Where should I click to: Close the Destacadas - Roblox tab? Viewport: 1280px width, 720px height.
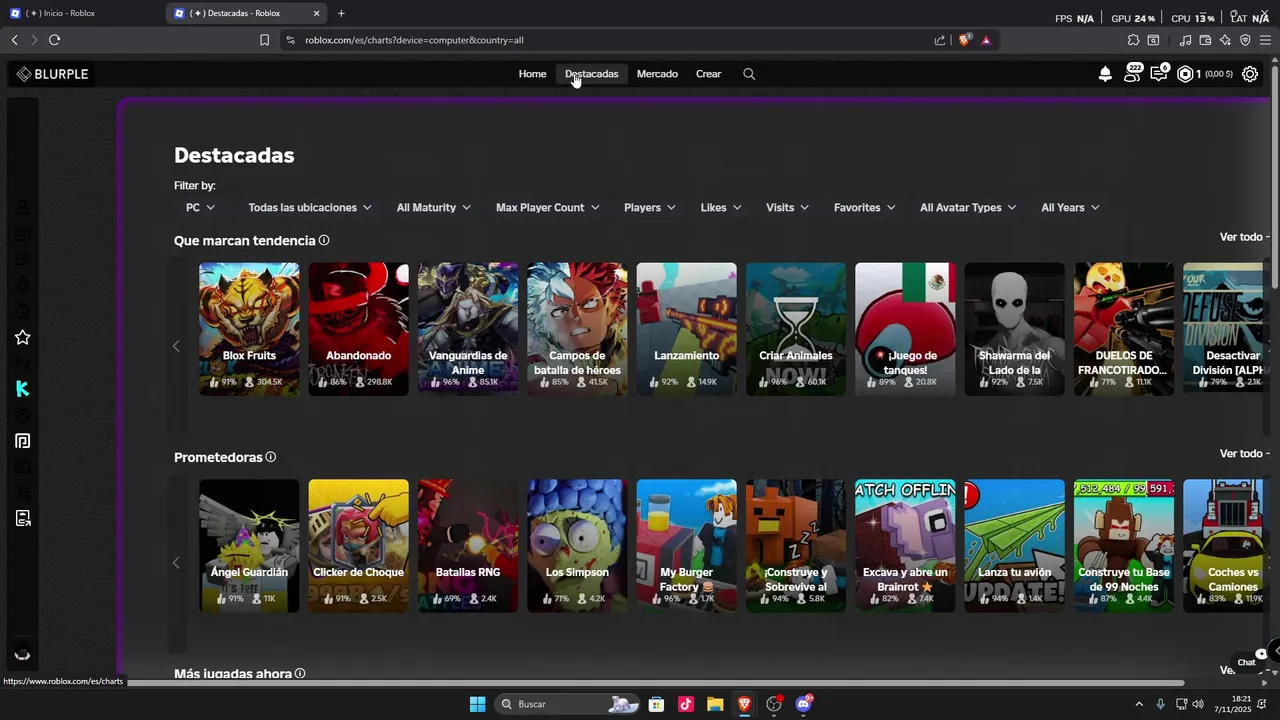[317, 13]
